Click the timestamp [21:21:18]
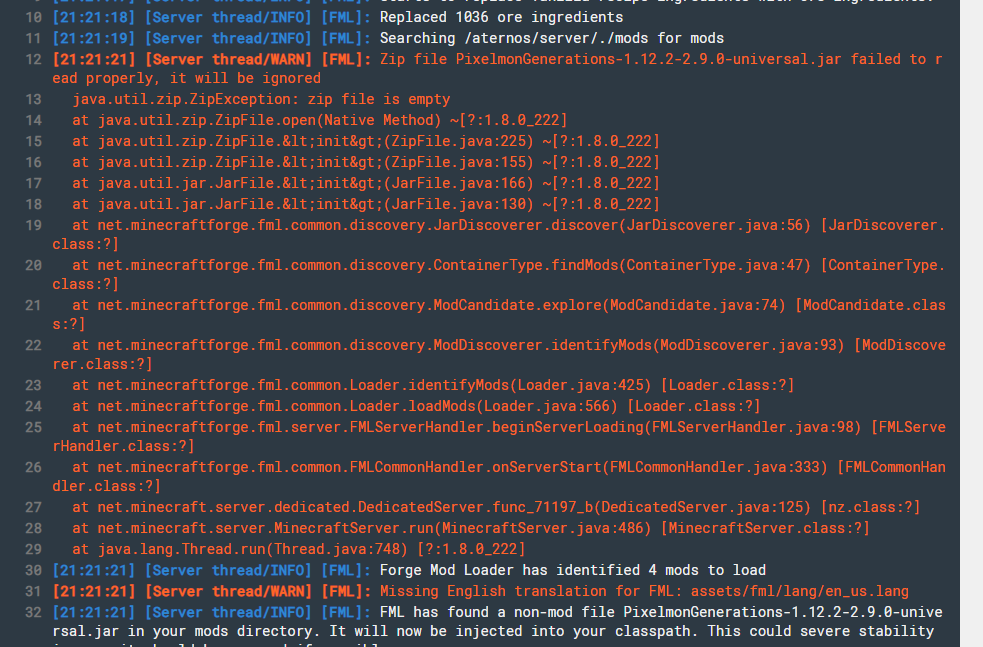This screenshot has width=983, height=647. pyautogui.click(x=93, y=18)
